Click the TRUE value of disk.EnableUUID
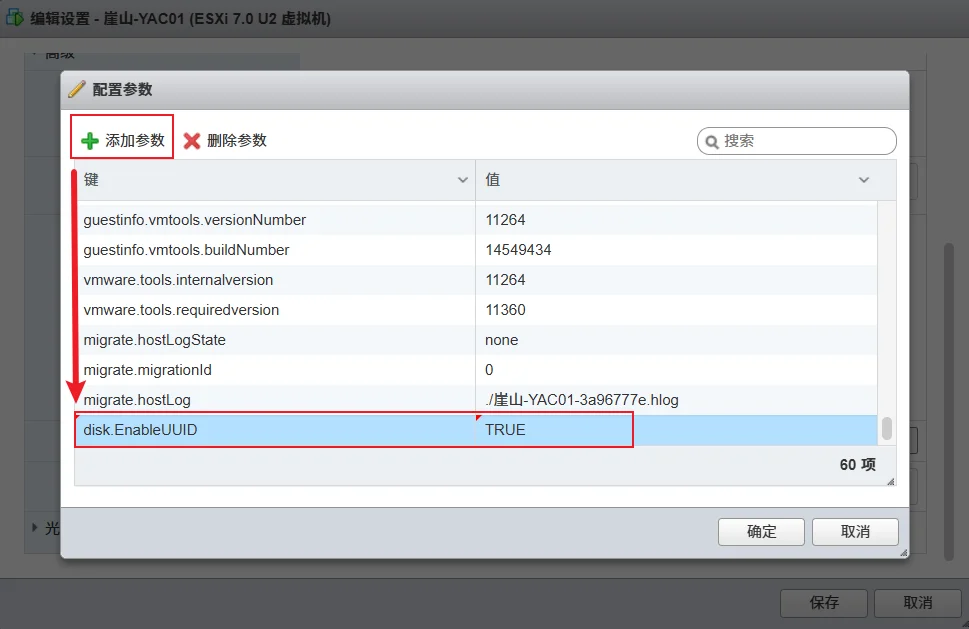 pyautogui.click(x=505, y=430)
